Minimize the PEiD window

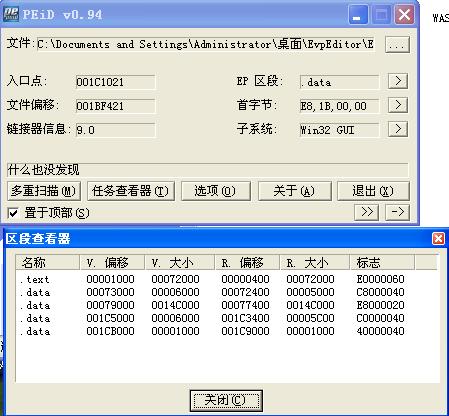358,15
